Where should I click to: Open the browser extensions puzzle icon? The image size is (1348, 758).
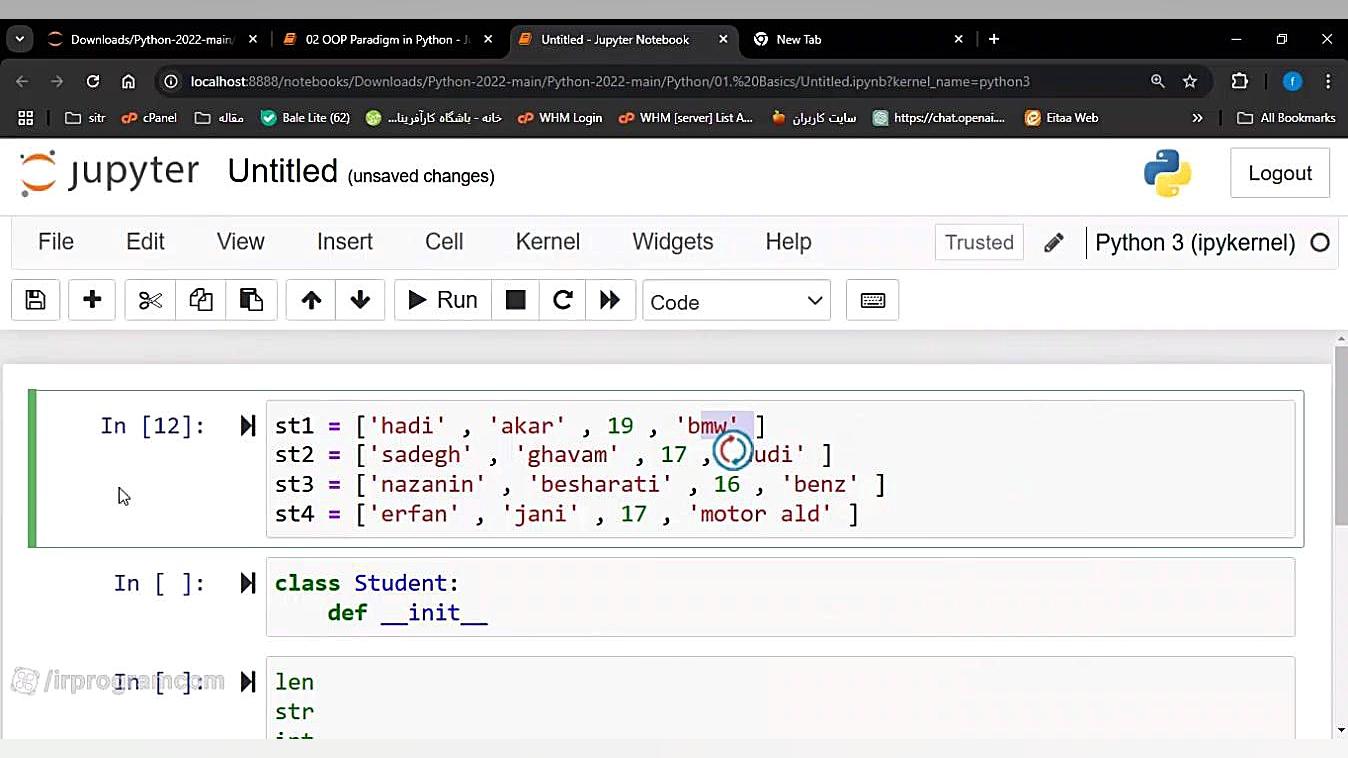(1240, 81)
